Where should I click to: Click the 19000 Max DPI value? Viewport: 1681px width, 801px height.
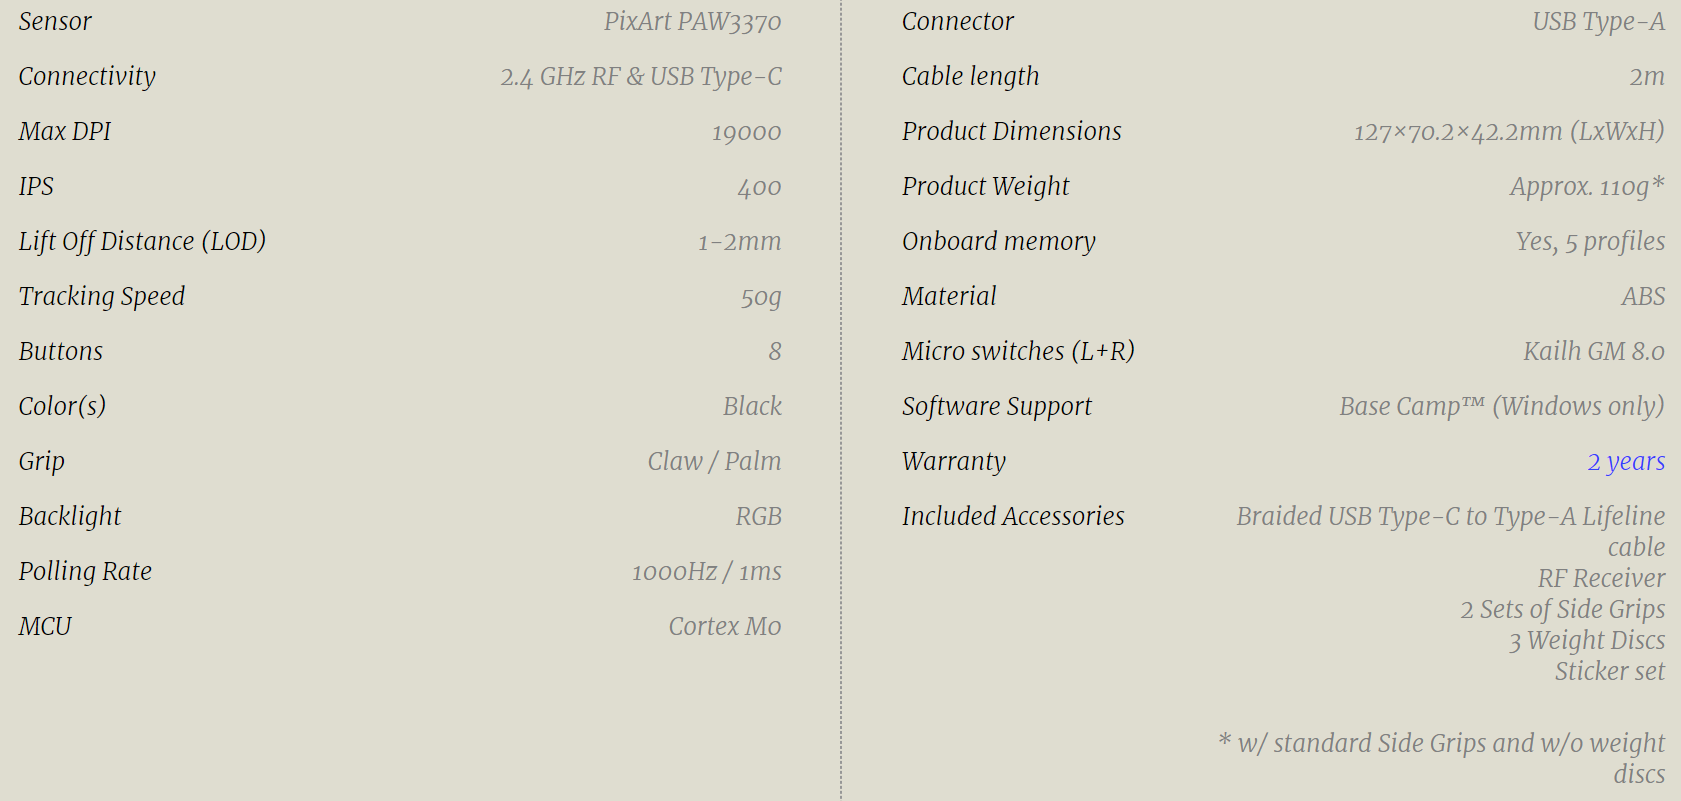(746, 132)
